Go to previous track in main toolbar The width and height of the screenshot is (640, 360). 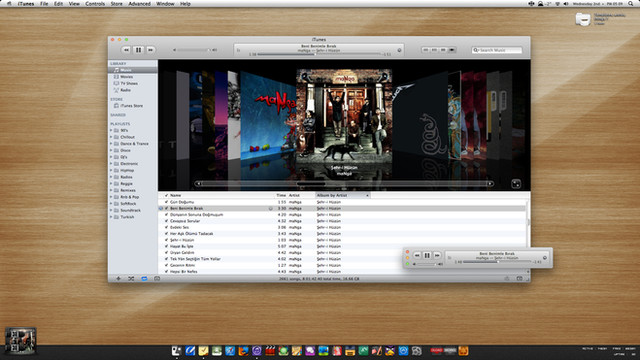126,50
